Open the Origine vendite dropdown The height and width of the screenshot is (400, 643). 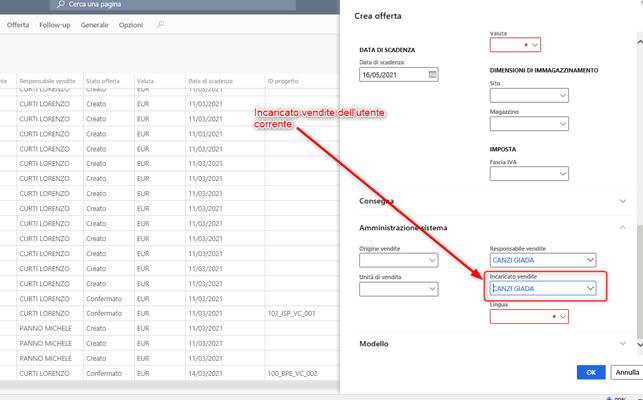tap(432, 260)
